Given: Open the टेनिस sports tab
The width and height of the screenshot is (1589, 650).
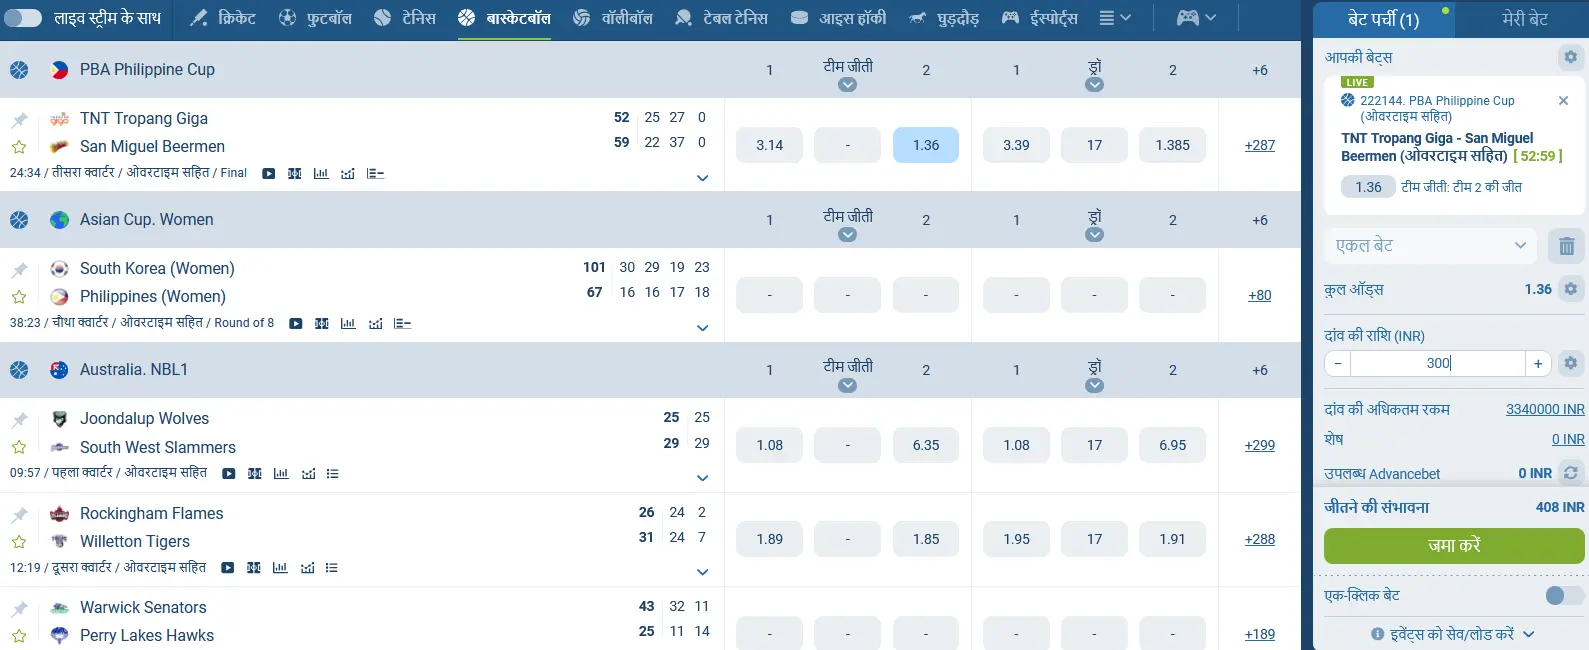Looking at the screenshot, I should point(405,18).
